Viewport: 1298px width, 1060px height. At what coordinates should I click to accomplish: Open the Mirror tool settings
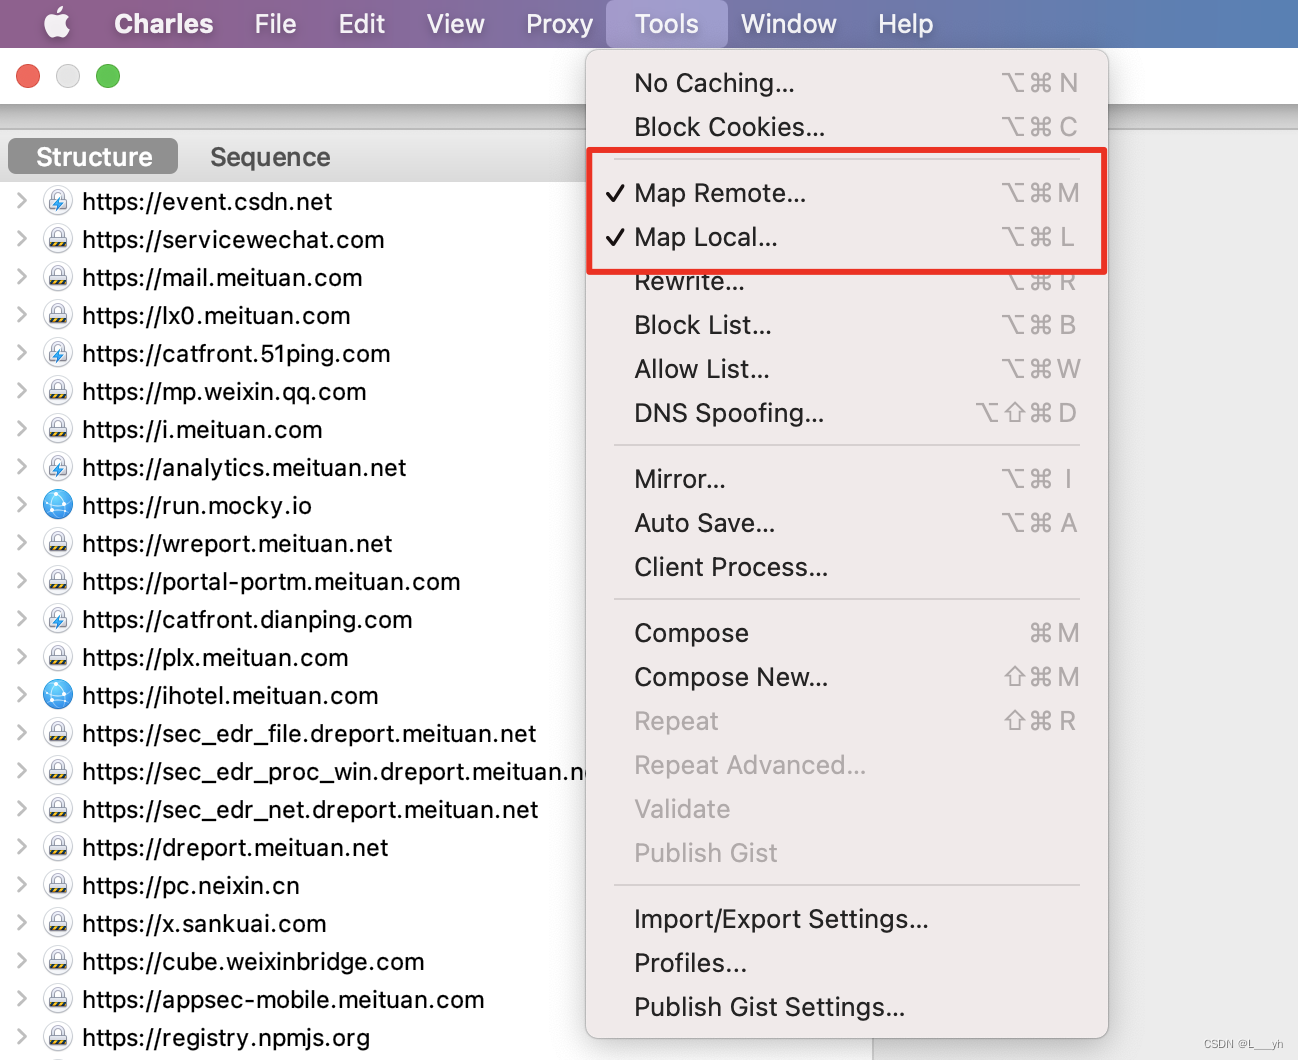846,479
